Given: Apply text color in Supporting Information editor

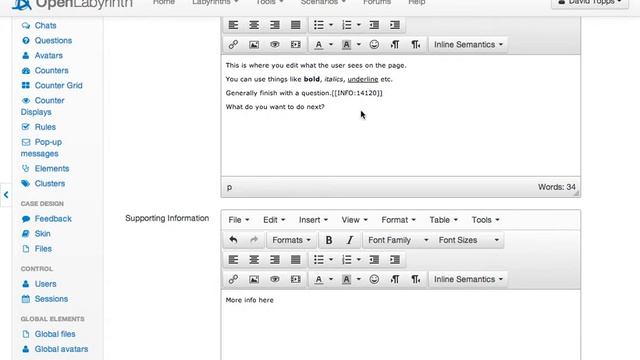Looking at the screenshot, I should [319, 279].
